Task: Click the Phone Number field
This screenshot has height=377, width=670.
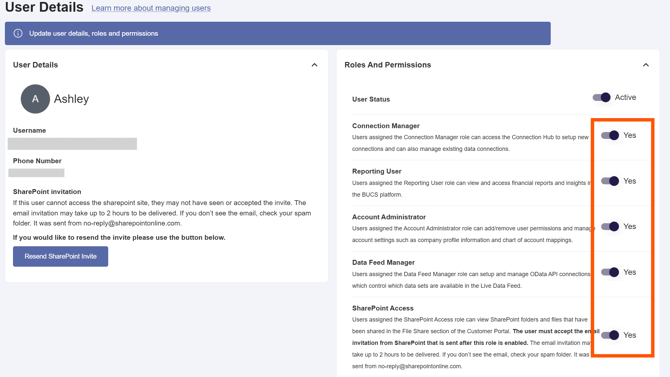Action: [36, 173]
